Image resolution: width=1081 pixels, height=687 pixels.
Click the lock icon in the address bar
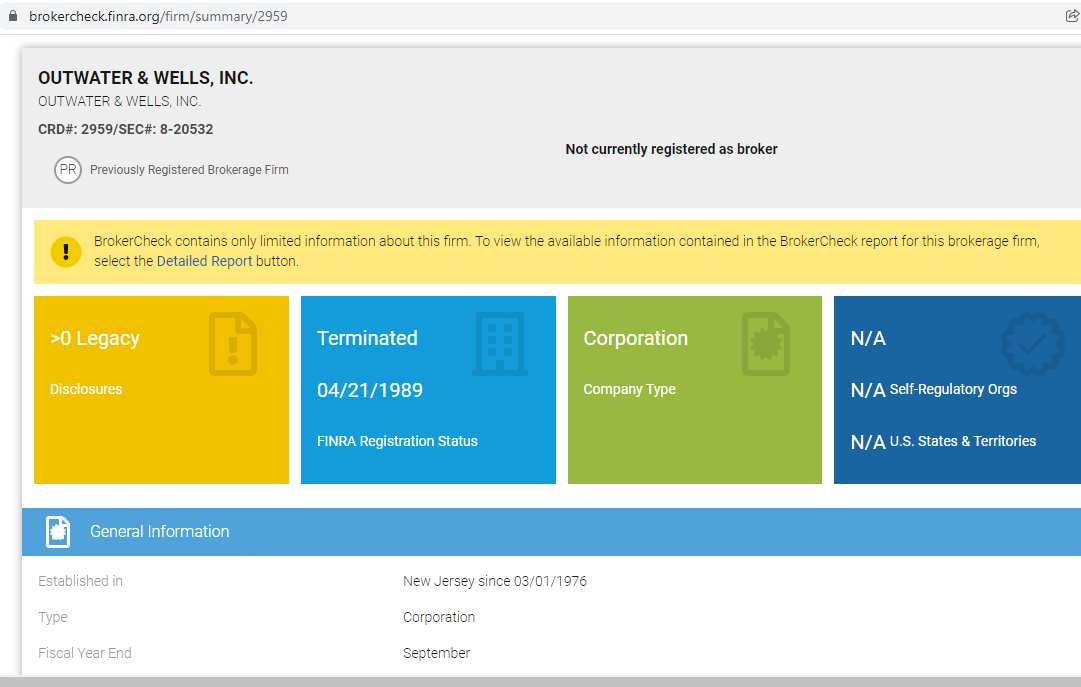[x=13, y=16]
